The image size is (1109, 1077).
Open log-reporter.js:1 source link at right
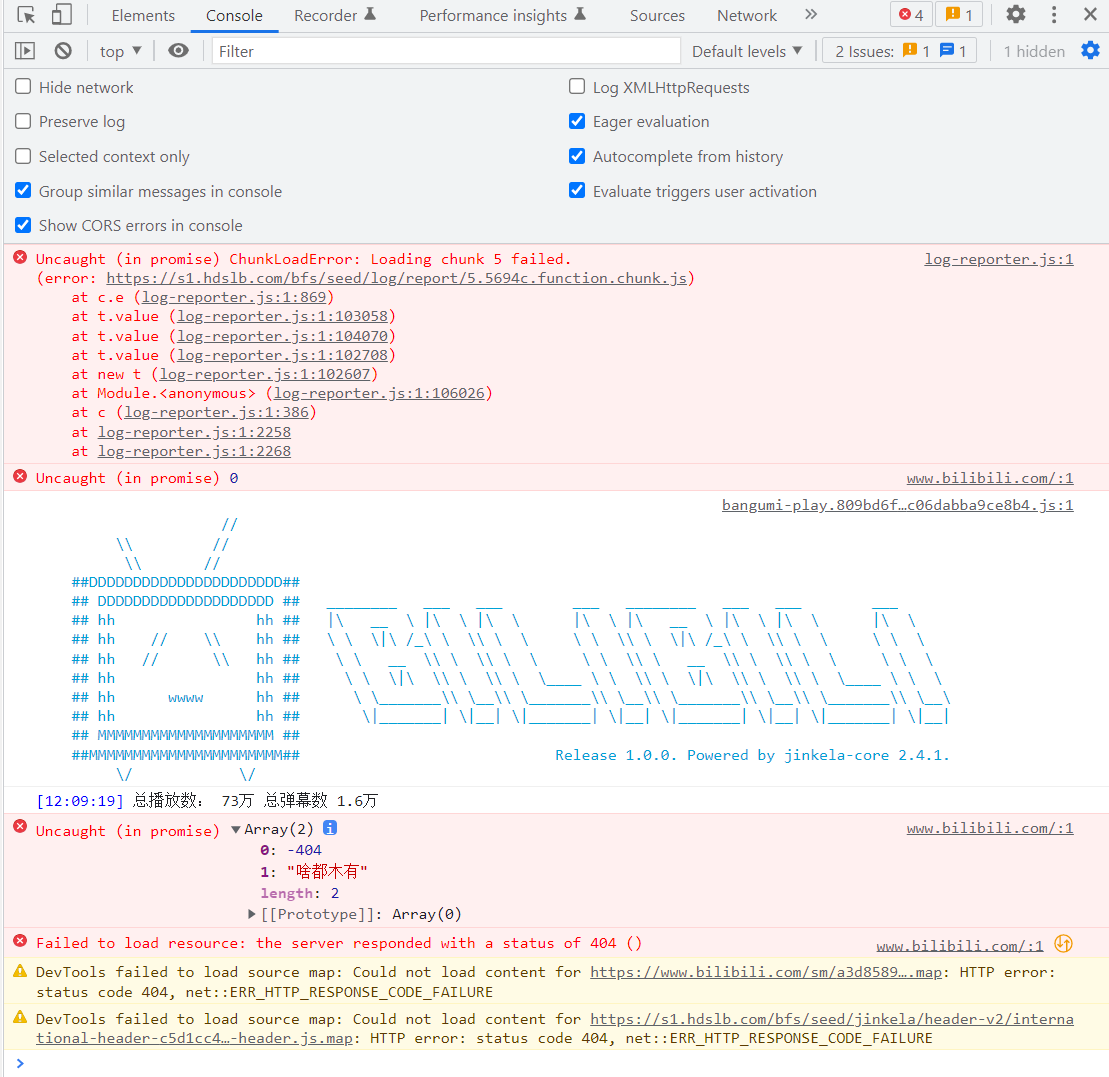[999, 260]
